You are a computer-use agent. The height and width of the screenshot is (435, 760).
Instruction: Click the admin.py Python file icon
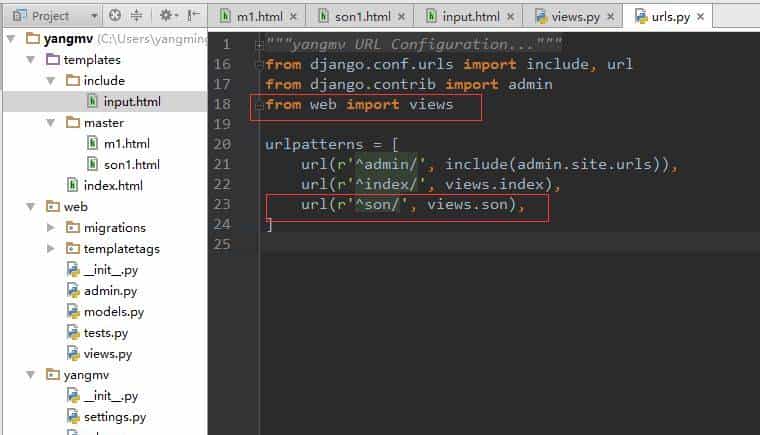[73, 290]
